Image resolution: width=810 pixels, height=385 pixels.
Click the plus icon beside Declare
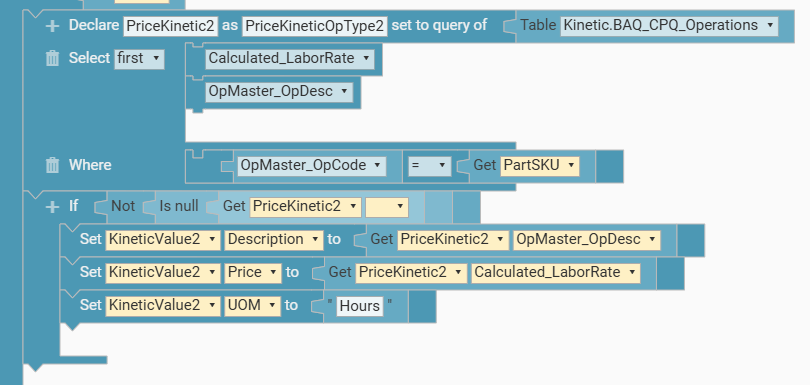click(52, 26)
